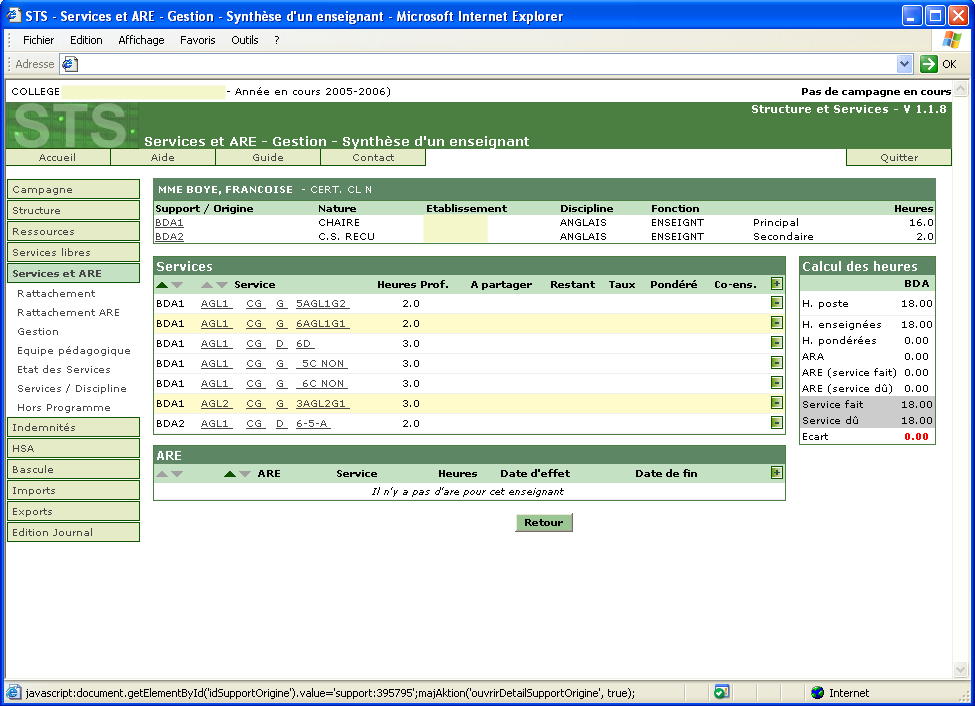Open Indemnités in the sidebar
Screen dimensions: 975x706
click(x=73, y=427)
